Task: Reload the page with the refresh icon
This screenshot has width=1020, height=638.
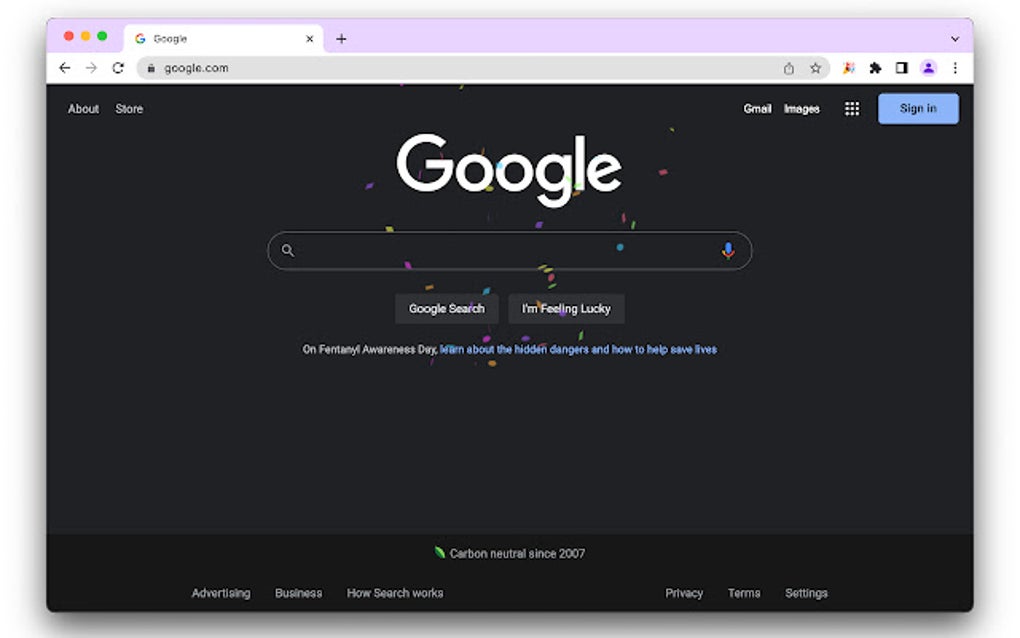Action: click(x=118, y=68)
